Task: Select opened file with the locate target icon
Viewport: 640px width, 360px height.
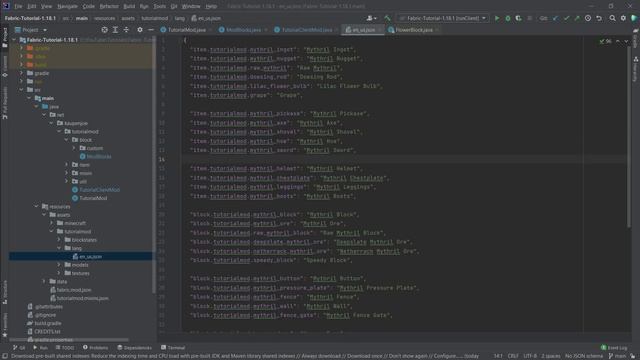Action: pos(104,30)
